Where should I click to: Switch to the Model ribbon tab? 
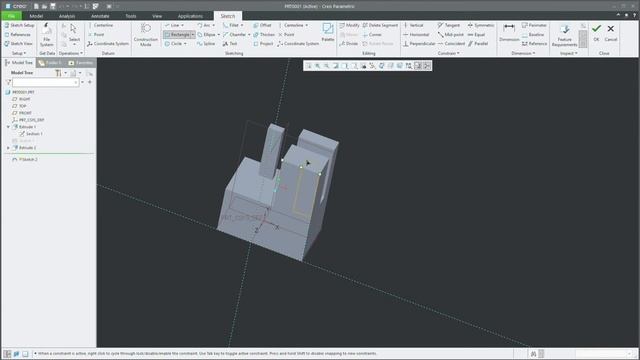coord(36,16)
